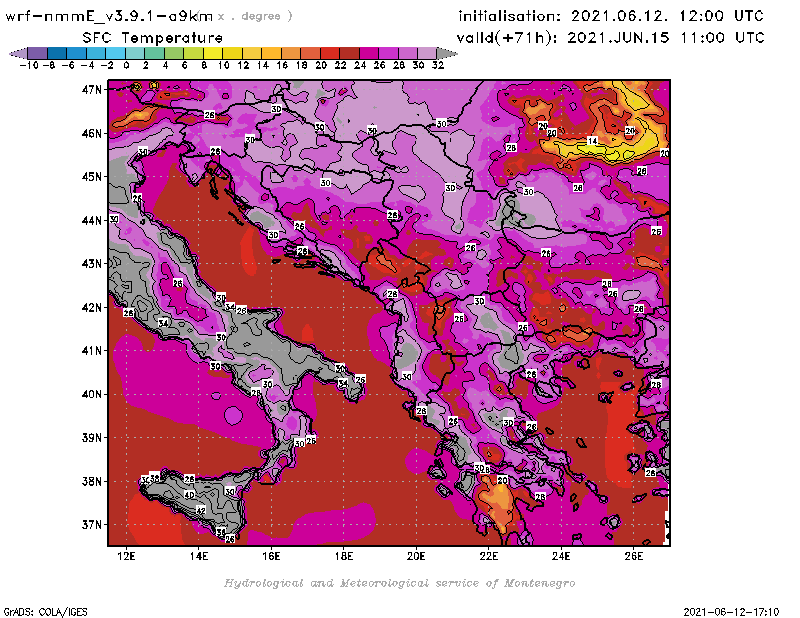Click the '39N' latitude label
The height and width of the screenshot is (618, 800).
92,437
